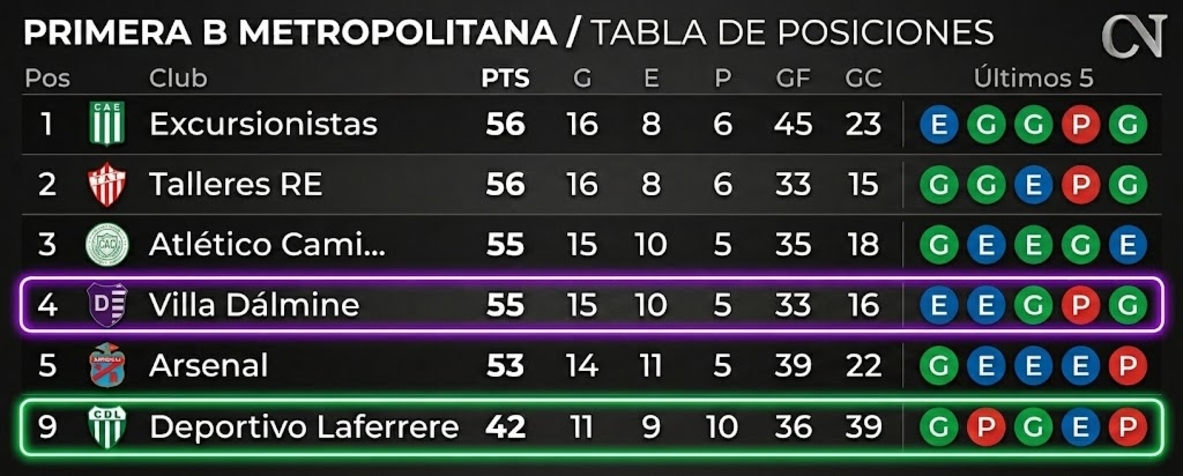Viewport: 1183px width, 476px height.
Task: Click the Primera B Metropolitana title
Action: coord(290,33)
